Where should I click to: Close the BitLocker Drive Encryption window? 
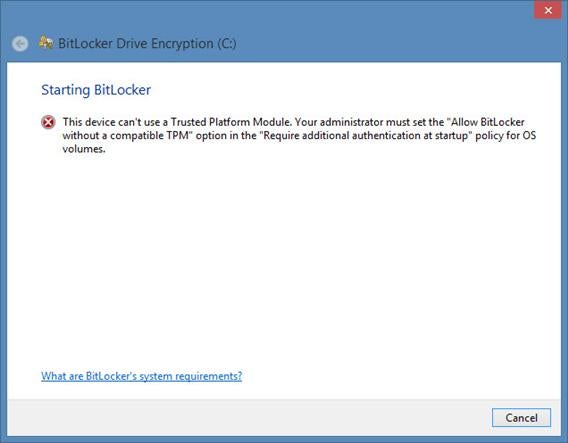coord(548,10)
